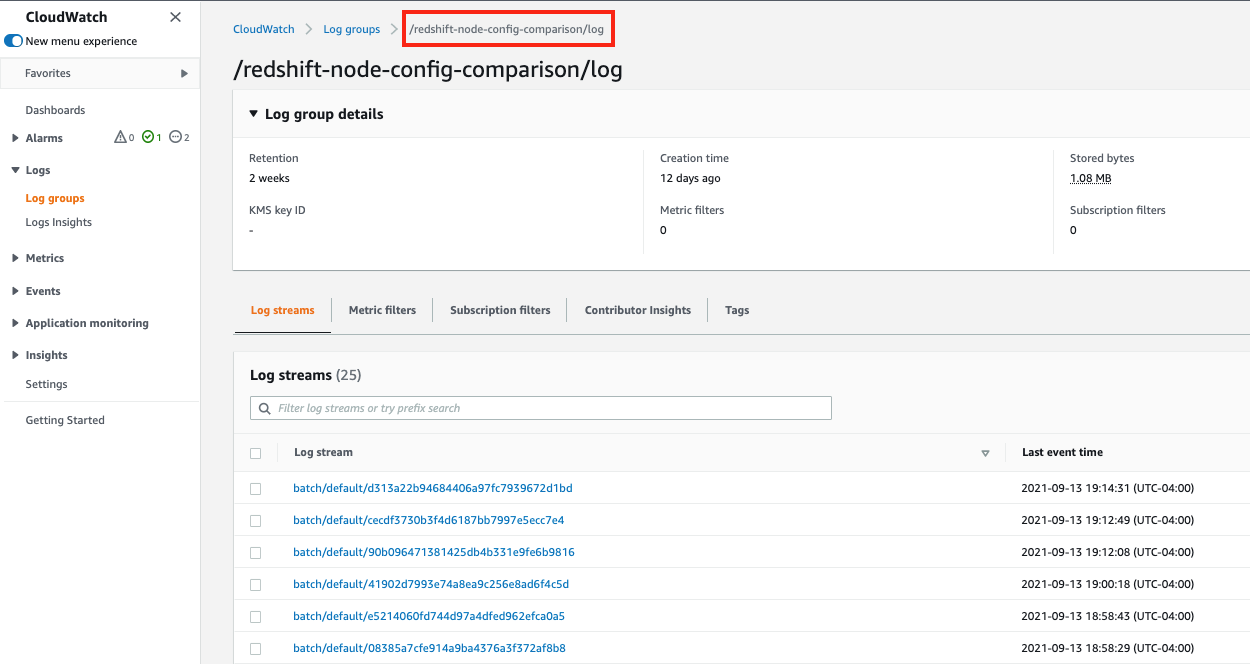Expand Application monitoring section

15,323
